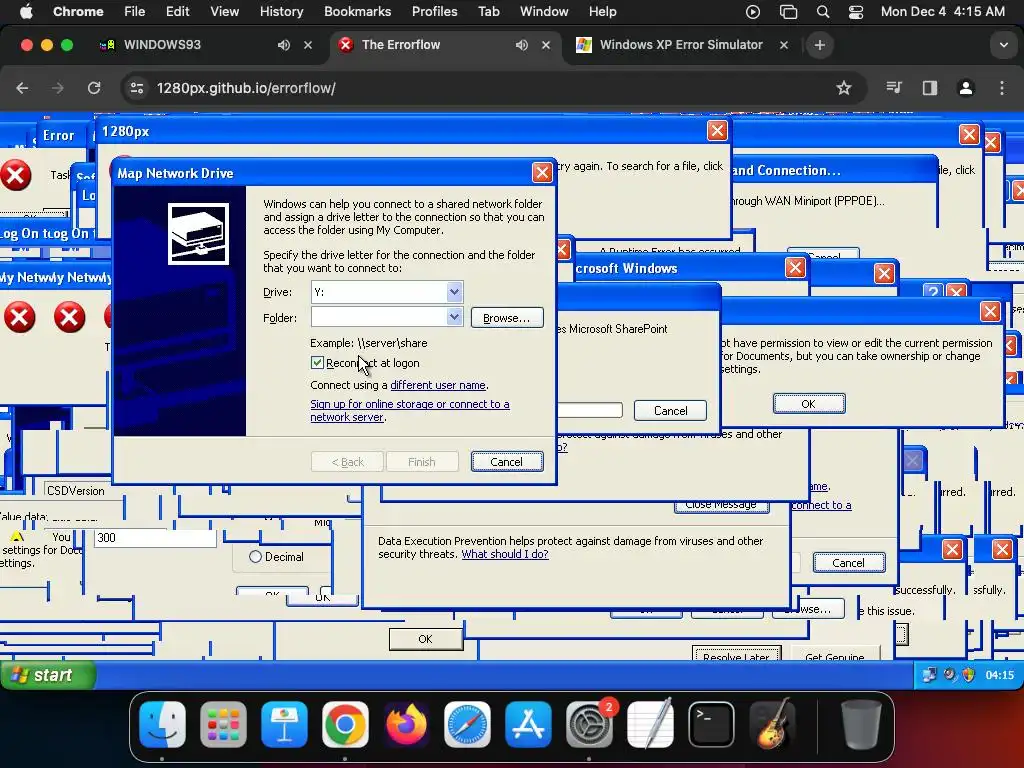Click the Finder icon in the Dock

(x=163, y=724)
